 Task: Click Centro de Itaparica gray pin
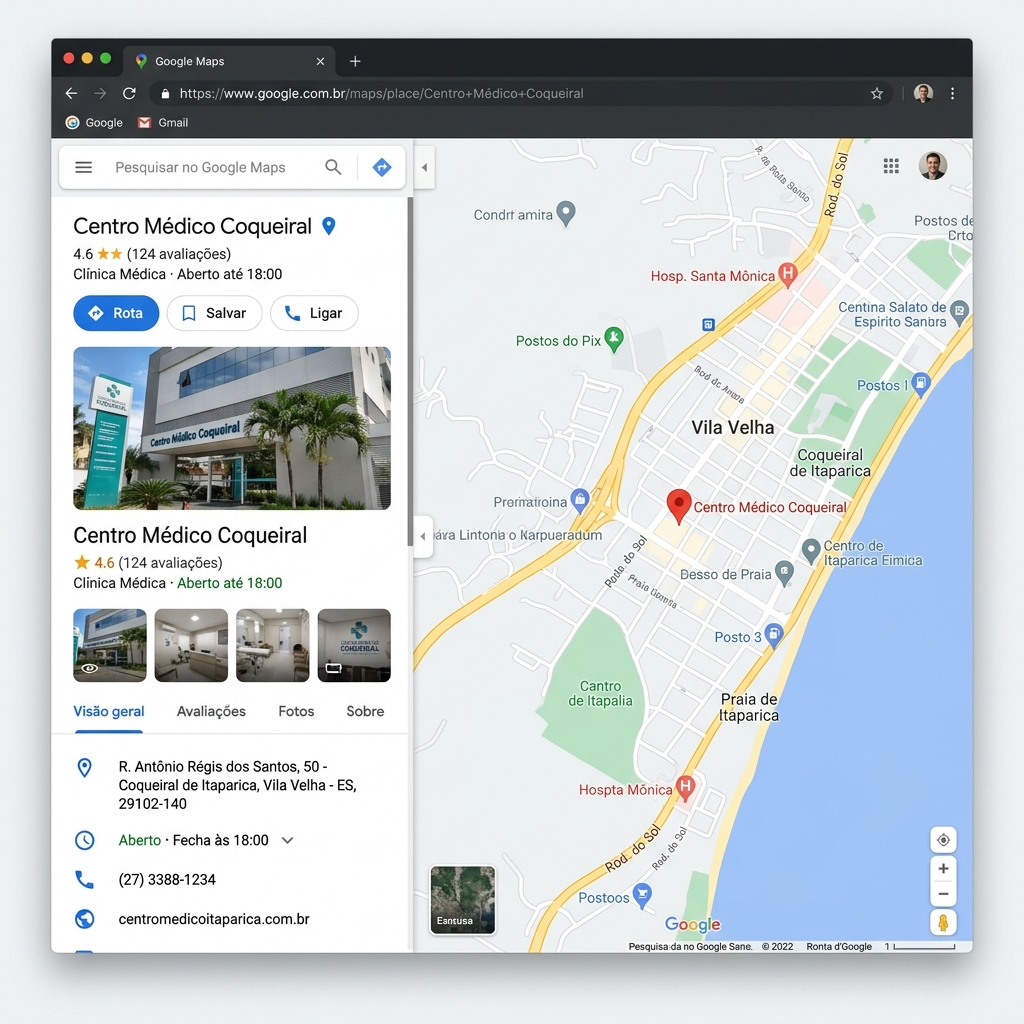click(810, 551)
